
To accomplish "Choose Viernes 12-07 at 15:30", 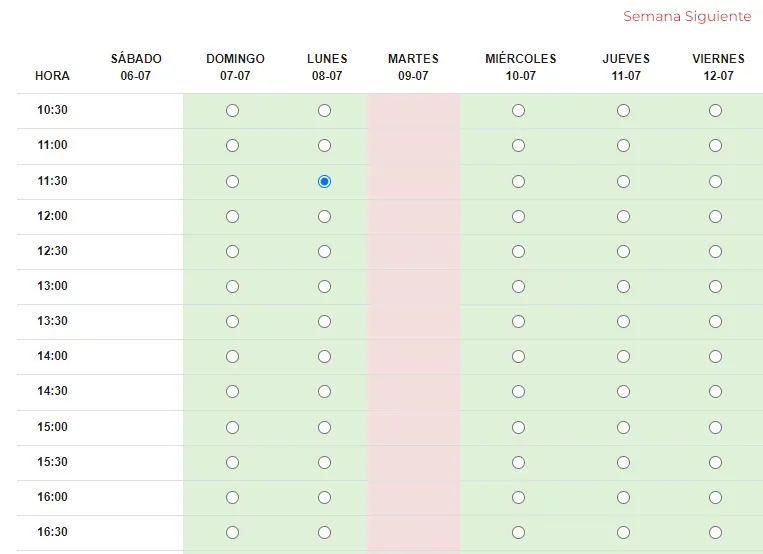I will (715, 462).
